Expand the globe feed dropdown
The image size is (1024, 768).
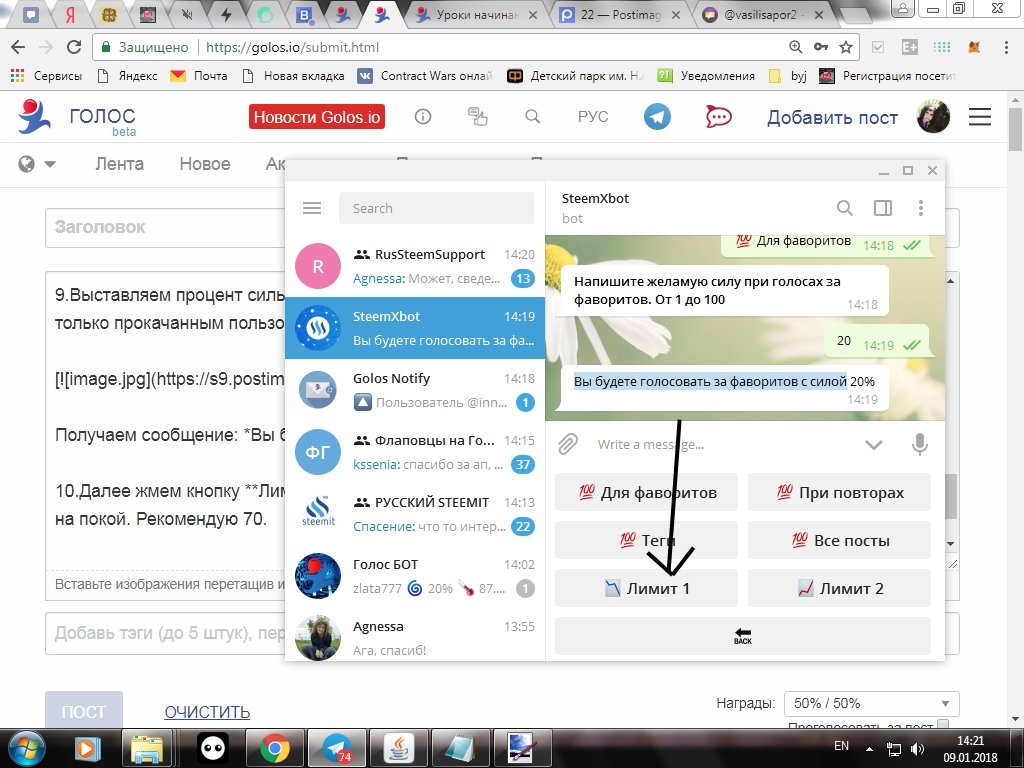point(37,164)
